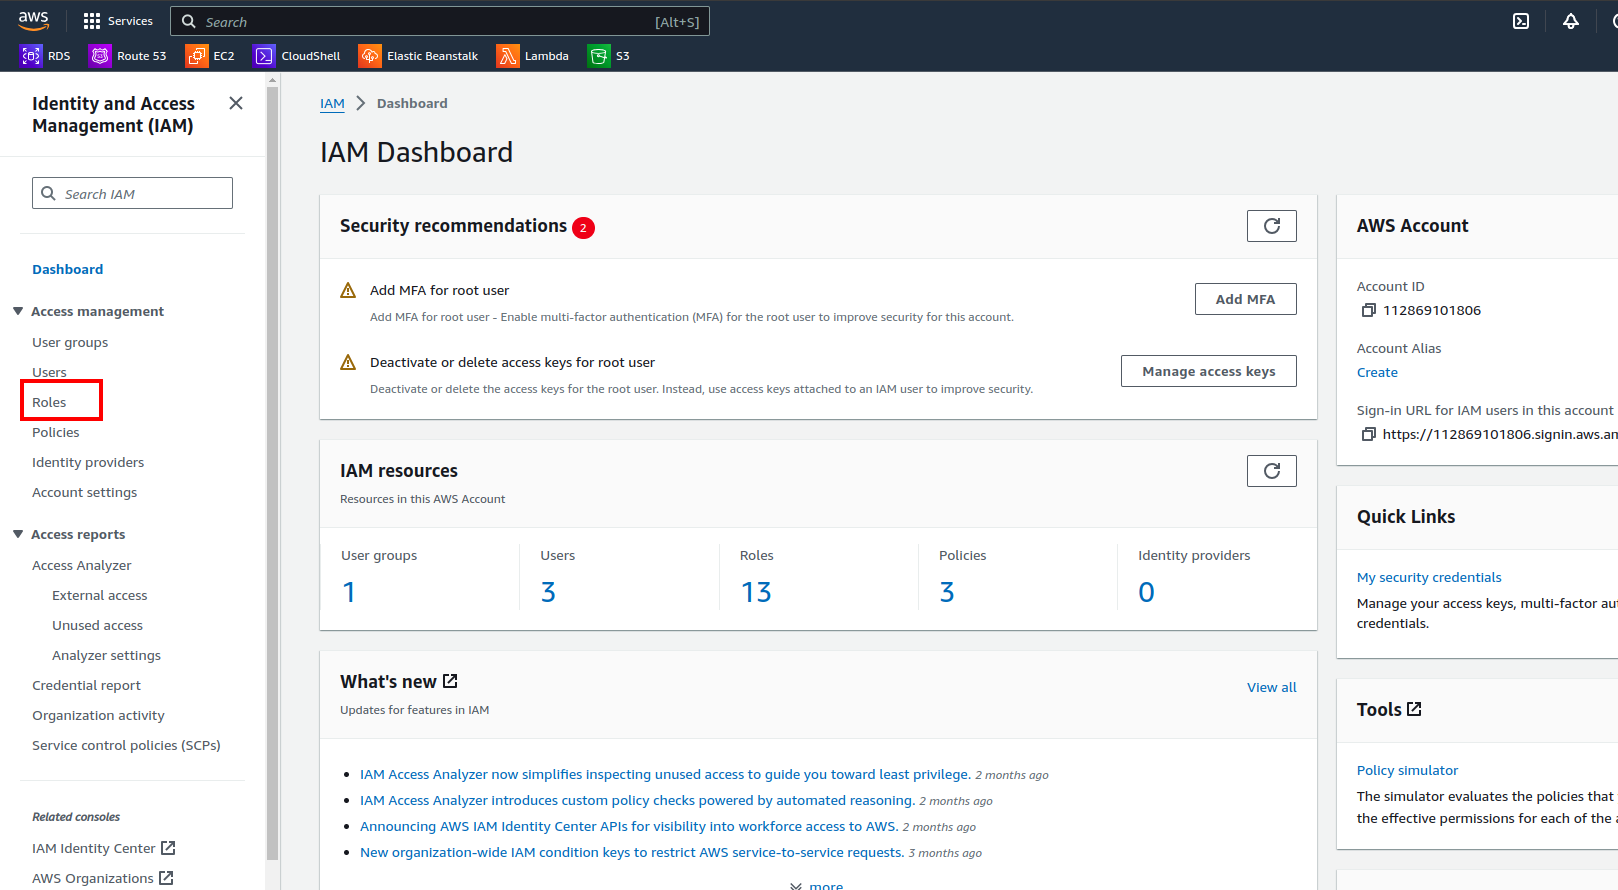Screen dimensions: 1618x890
Task: Open the Policies count 3
Action: [x=947, y=592]
